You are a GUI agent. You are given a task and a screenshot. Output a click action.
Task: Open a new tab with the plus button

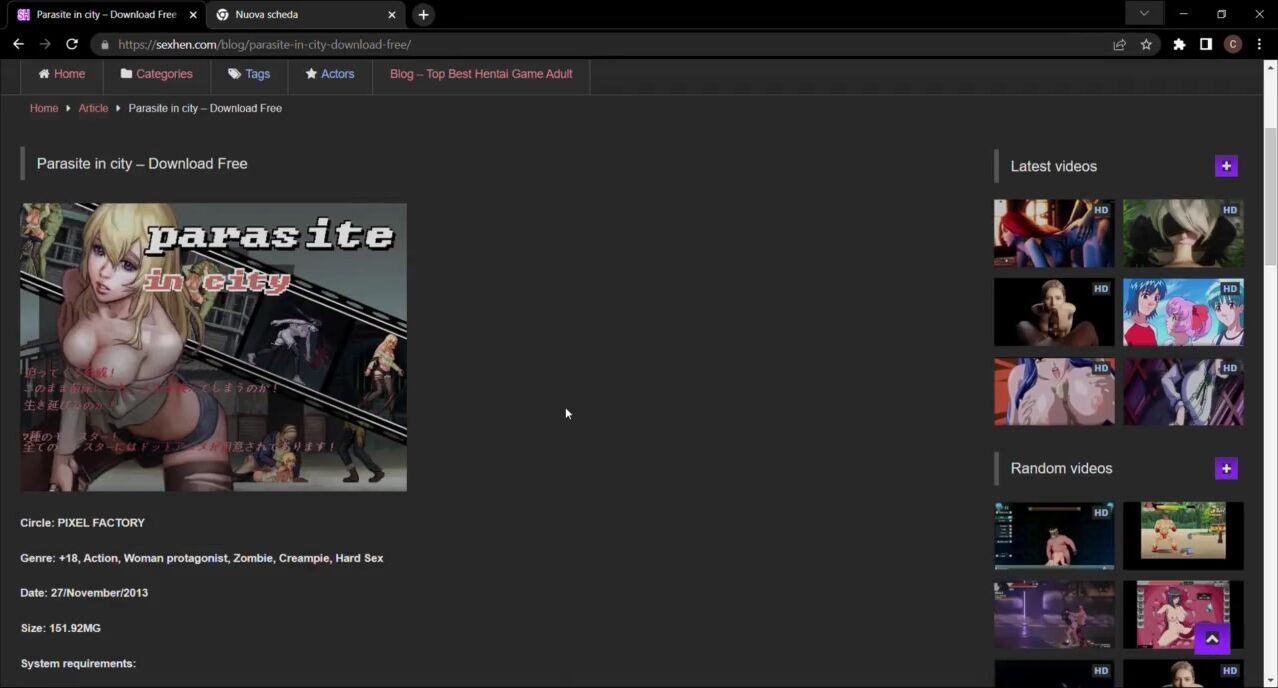pos(423,15)
